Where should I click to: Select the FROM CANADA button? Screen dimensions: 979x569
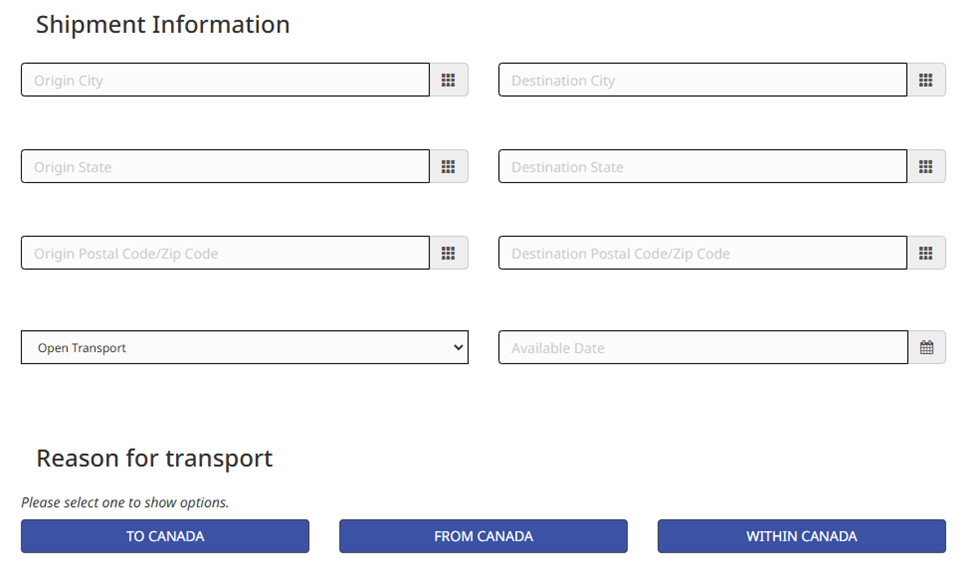point(483,536)
